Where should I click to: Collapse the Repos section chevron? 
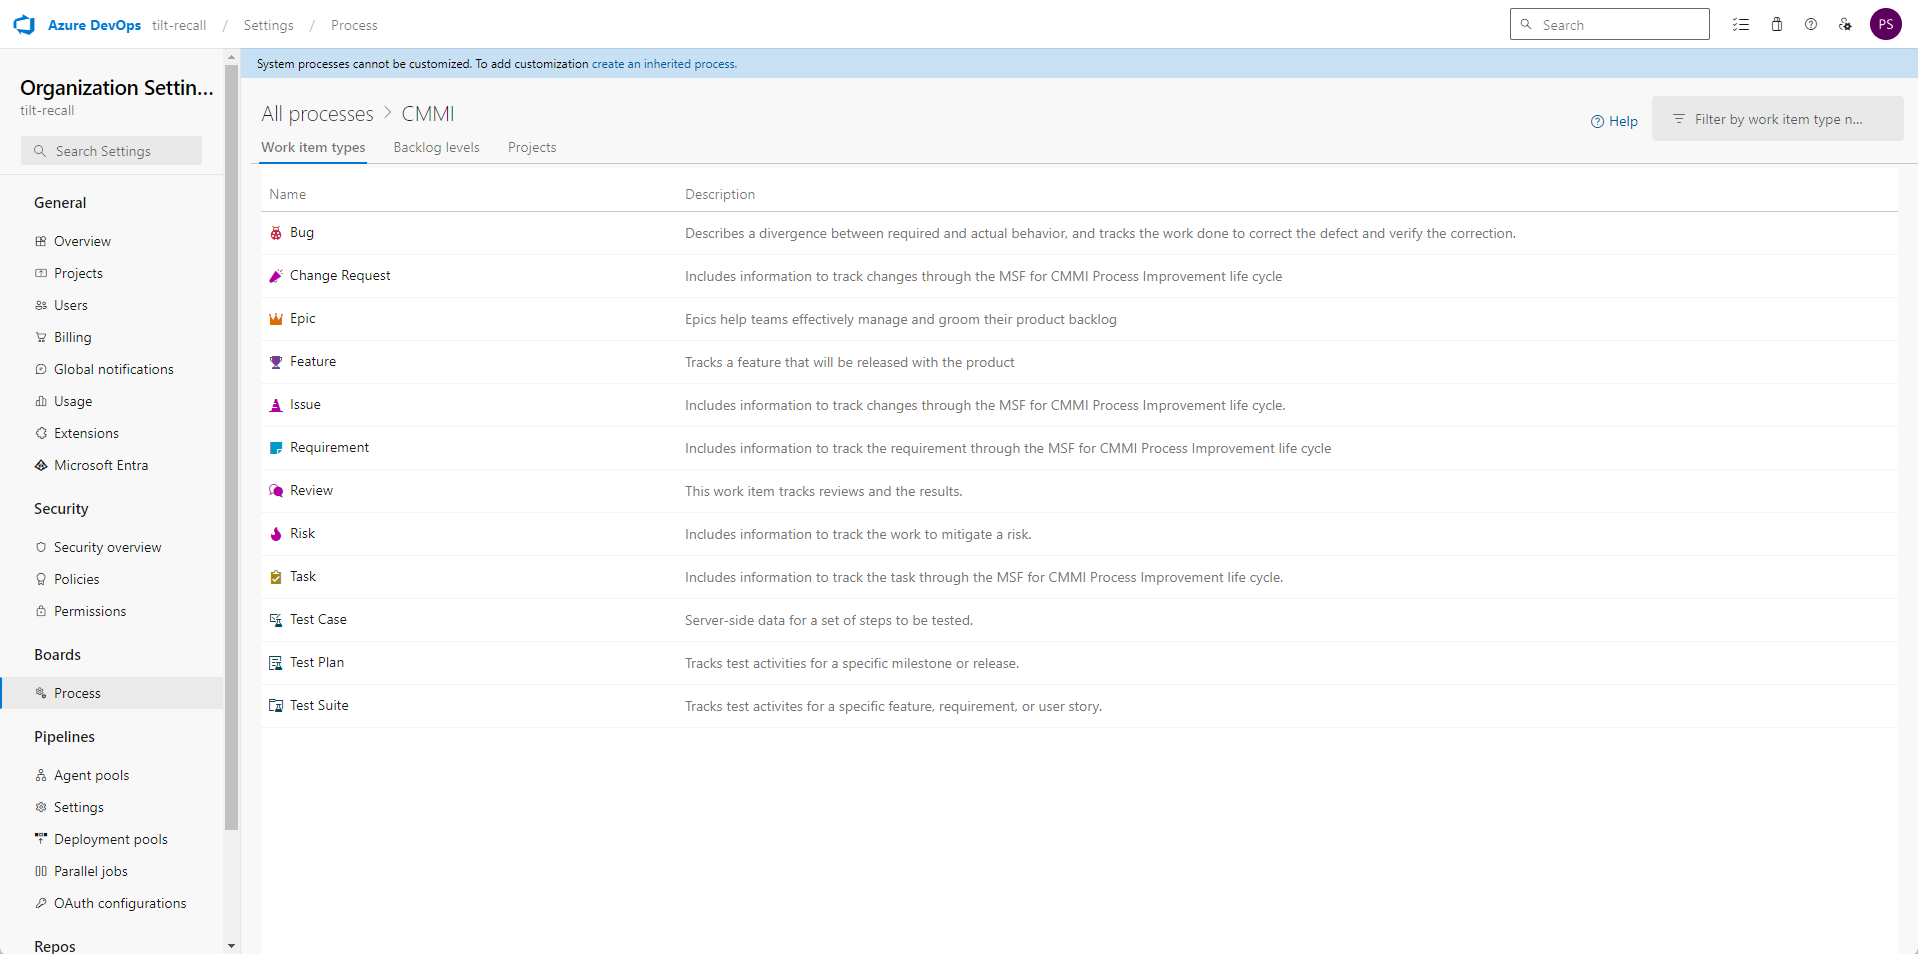(x=231, y=945)
